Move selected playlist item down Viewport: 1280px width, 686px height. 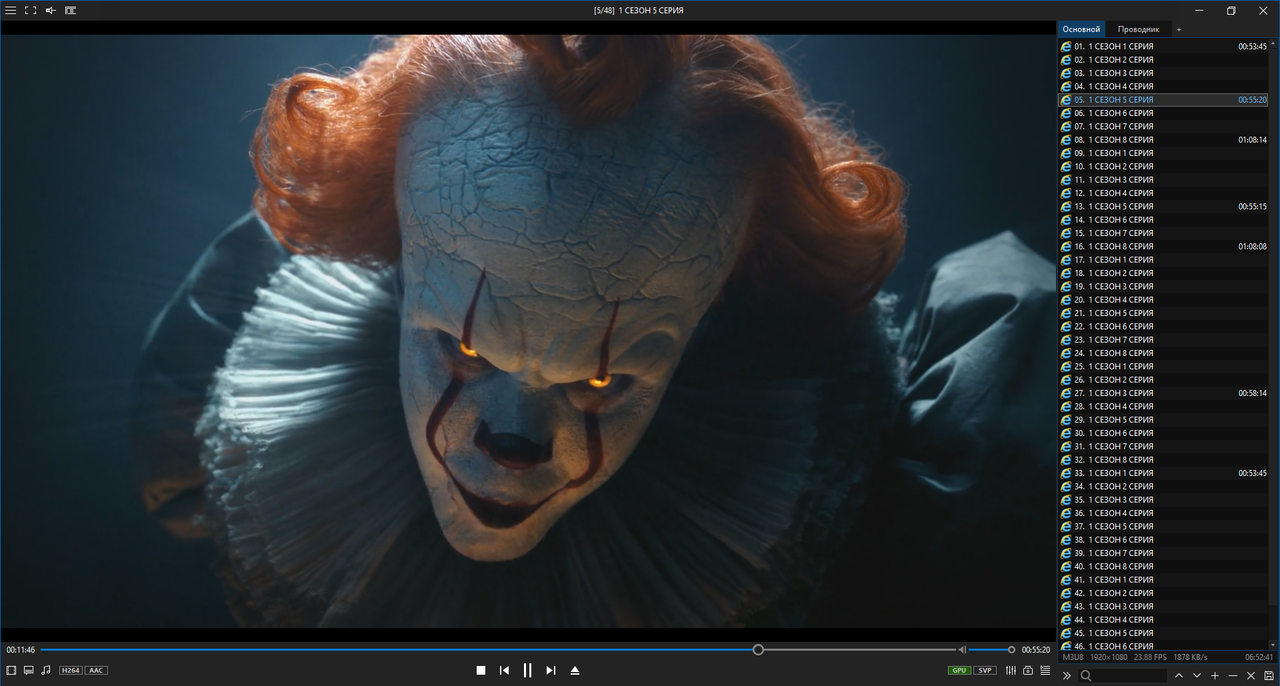pyautogui.click(x=1197, y=676)
